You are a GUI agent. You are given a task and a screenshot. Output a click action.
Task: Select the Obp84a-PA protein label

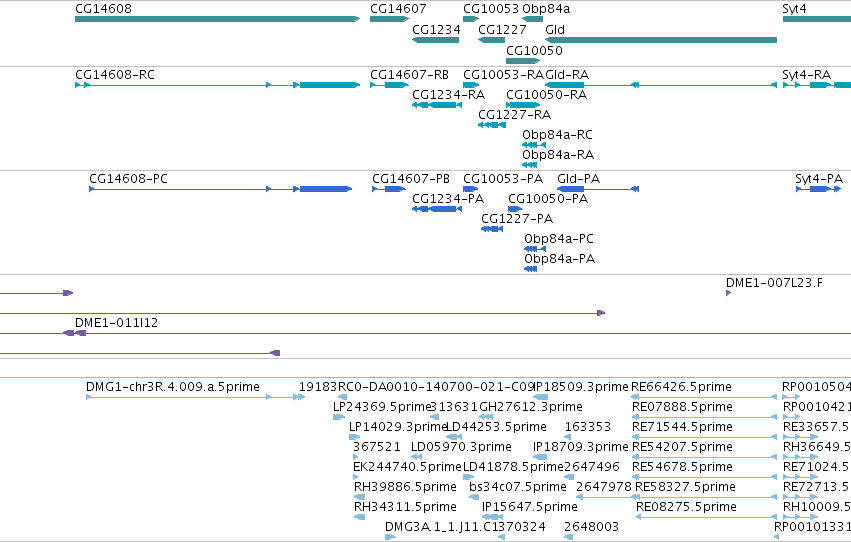(560, 259)
